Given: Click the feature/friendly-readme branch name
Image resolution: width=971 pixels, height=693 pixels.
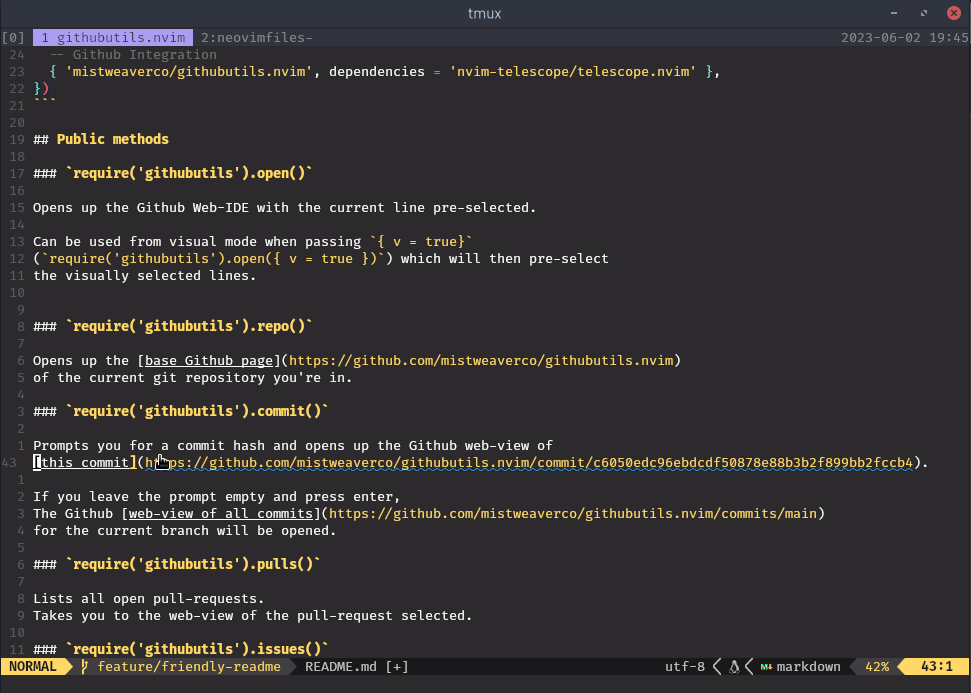Looking at the screenshot, I should click(x=189, y=666).
